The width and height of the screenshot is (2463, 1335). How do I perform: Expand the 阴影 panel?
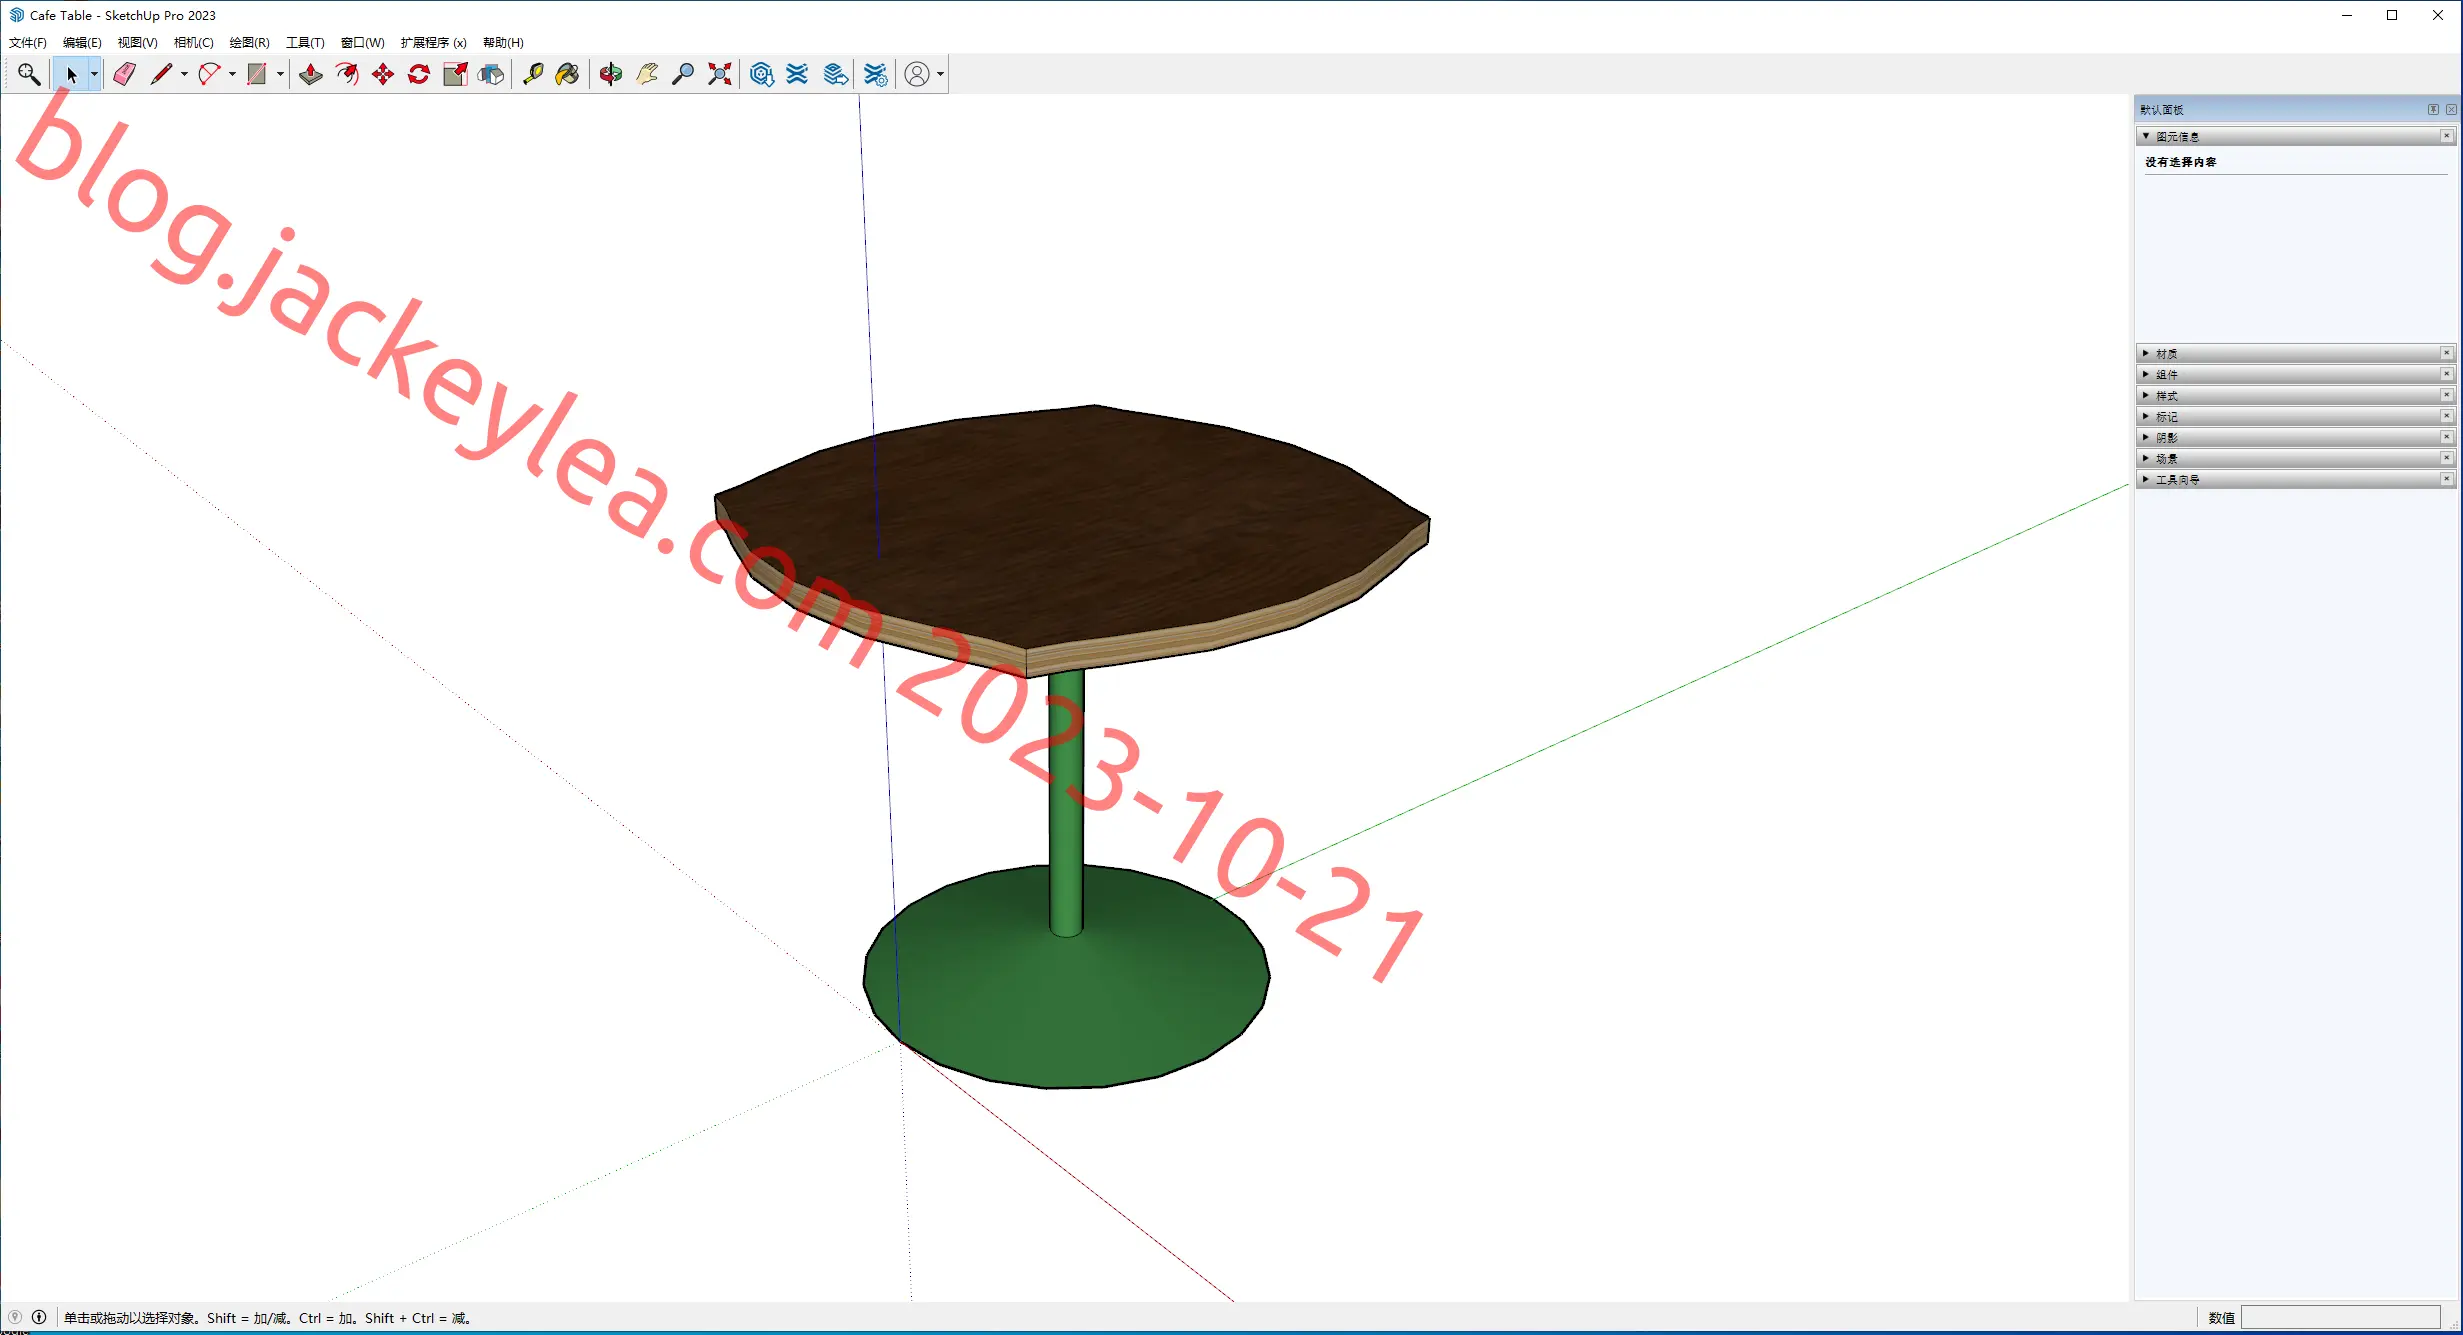2146,437
